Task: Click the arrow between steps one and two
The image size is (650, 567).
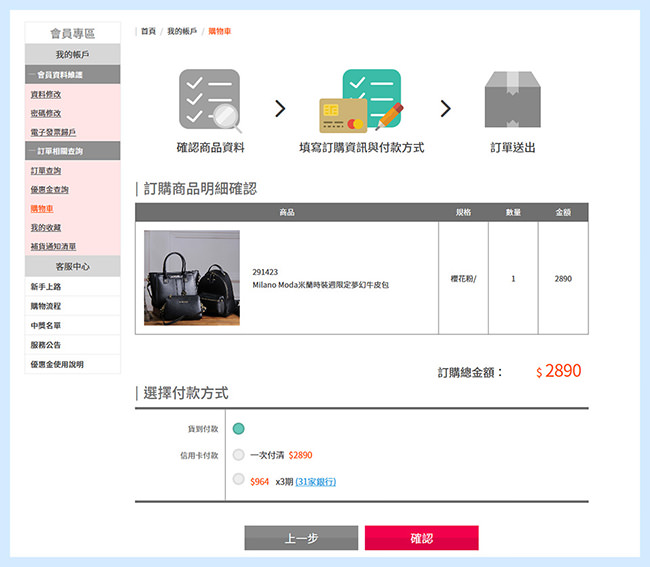Action: click(x=280, y=108)
